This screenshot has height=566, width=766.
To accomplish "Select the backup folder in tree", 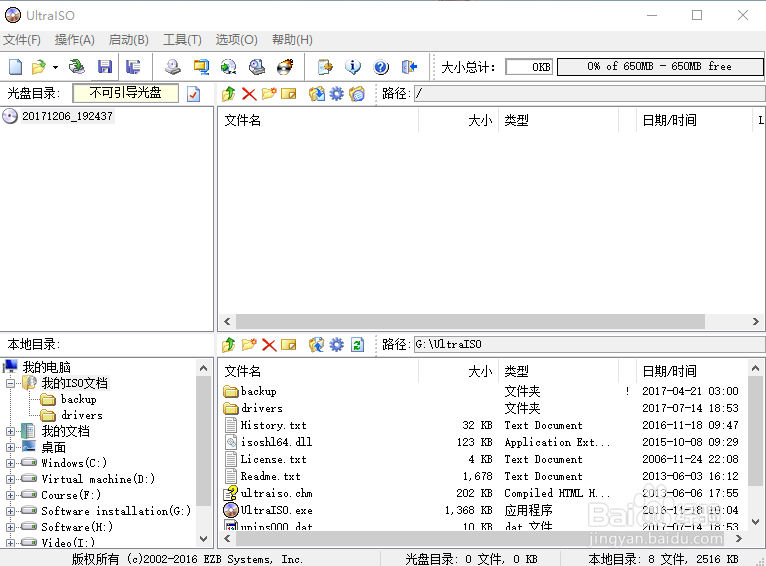I will [x=78, y=399].
